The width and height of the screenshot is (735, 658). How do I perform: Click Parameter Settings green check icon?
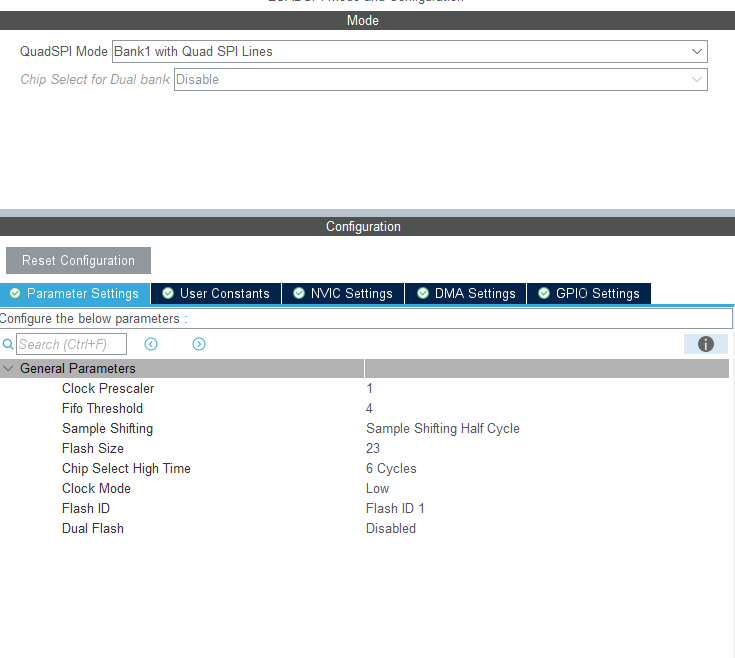pos(15,293)
